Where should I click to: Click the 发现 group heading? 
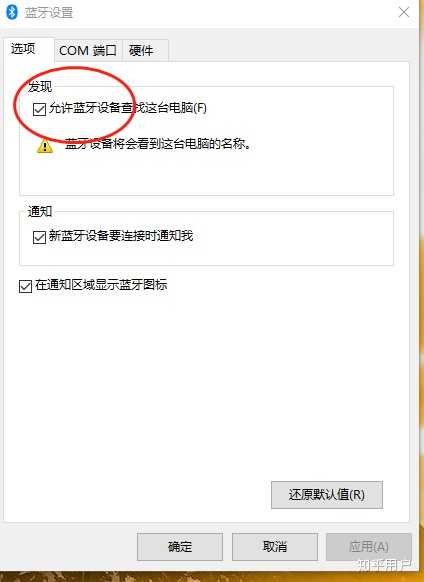[40, 87]
